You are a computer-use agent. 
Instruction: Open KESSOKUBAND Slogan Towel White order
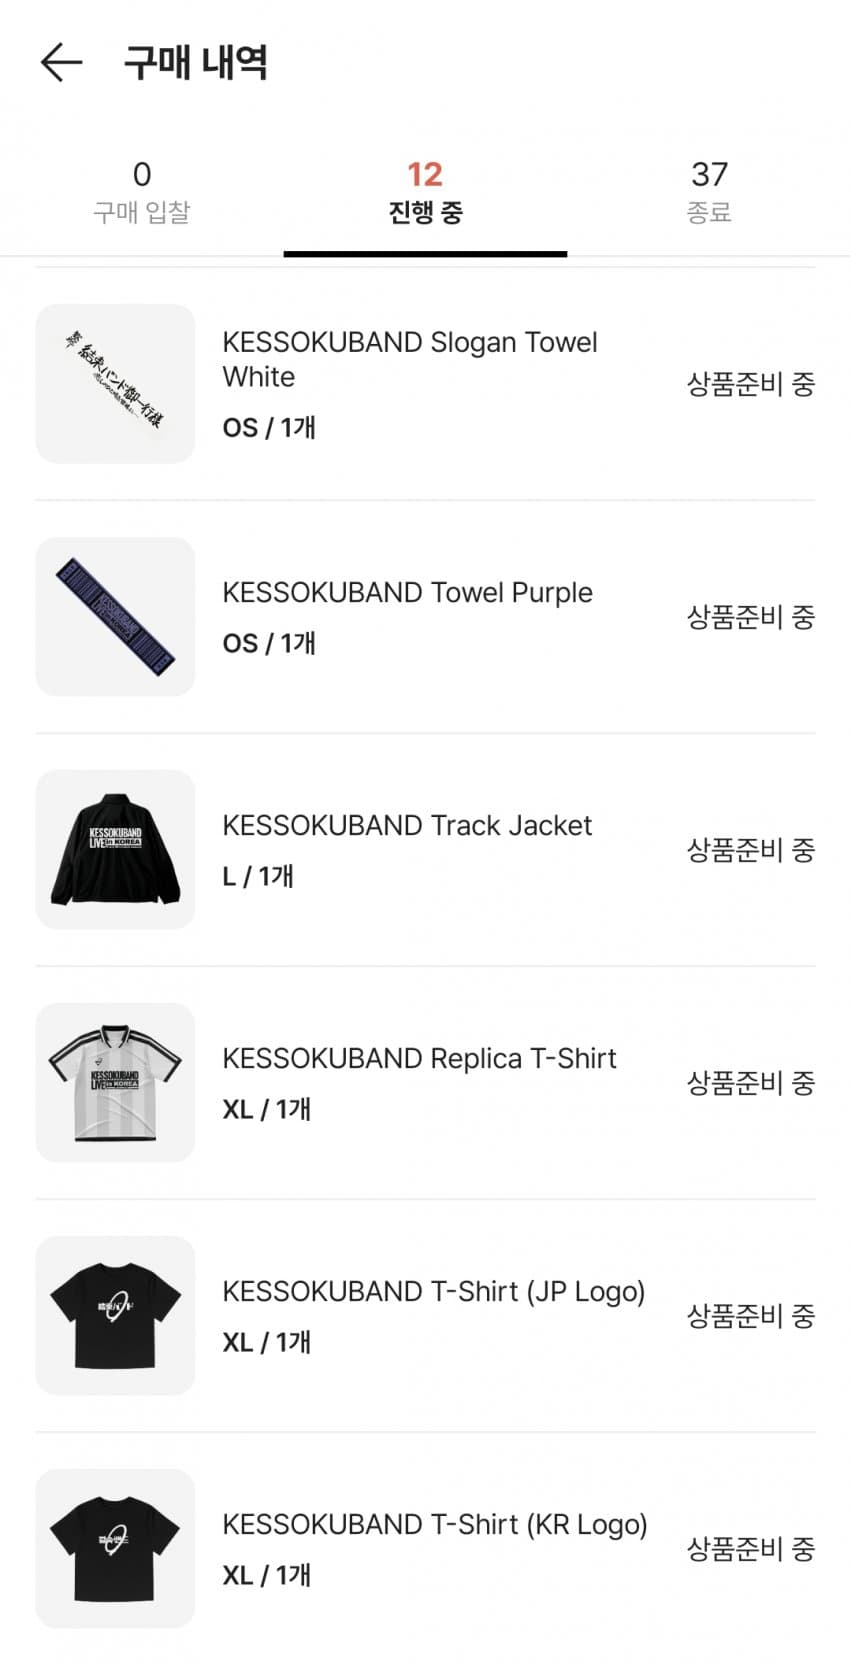[x=409, y=359]
